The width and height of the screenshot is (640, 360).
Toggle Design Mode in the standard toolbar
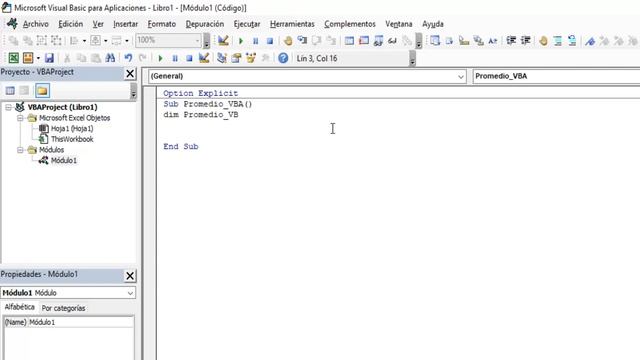tap(204, 58)
